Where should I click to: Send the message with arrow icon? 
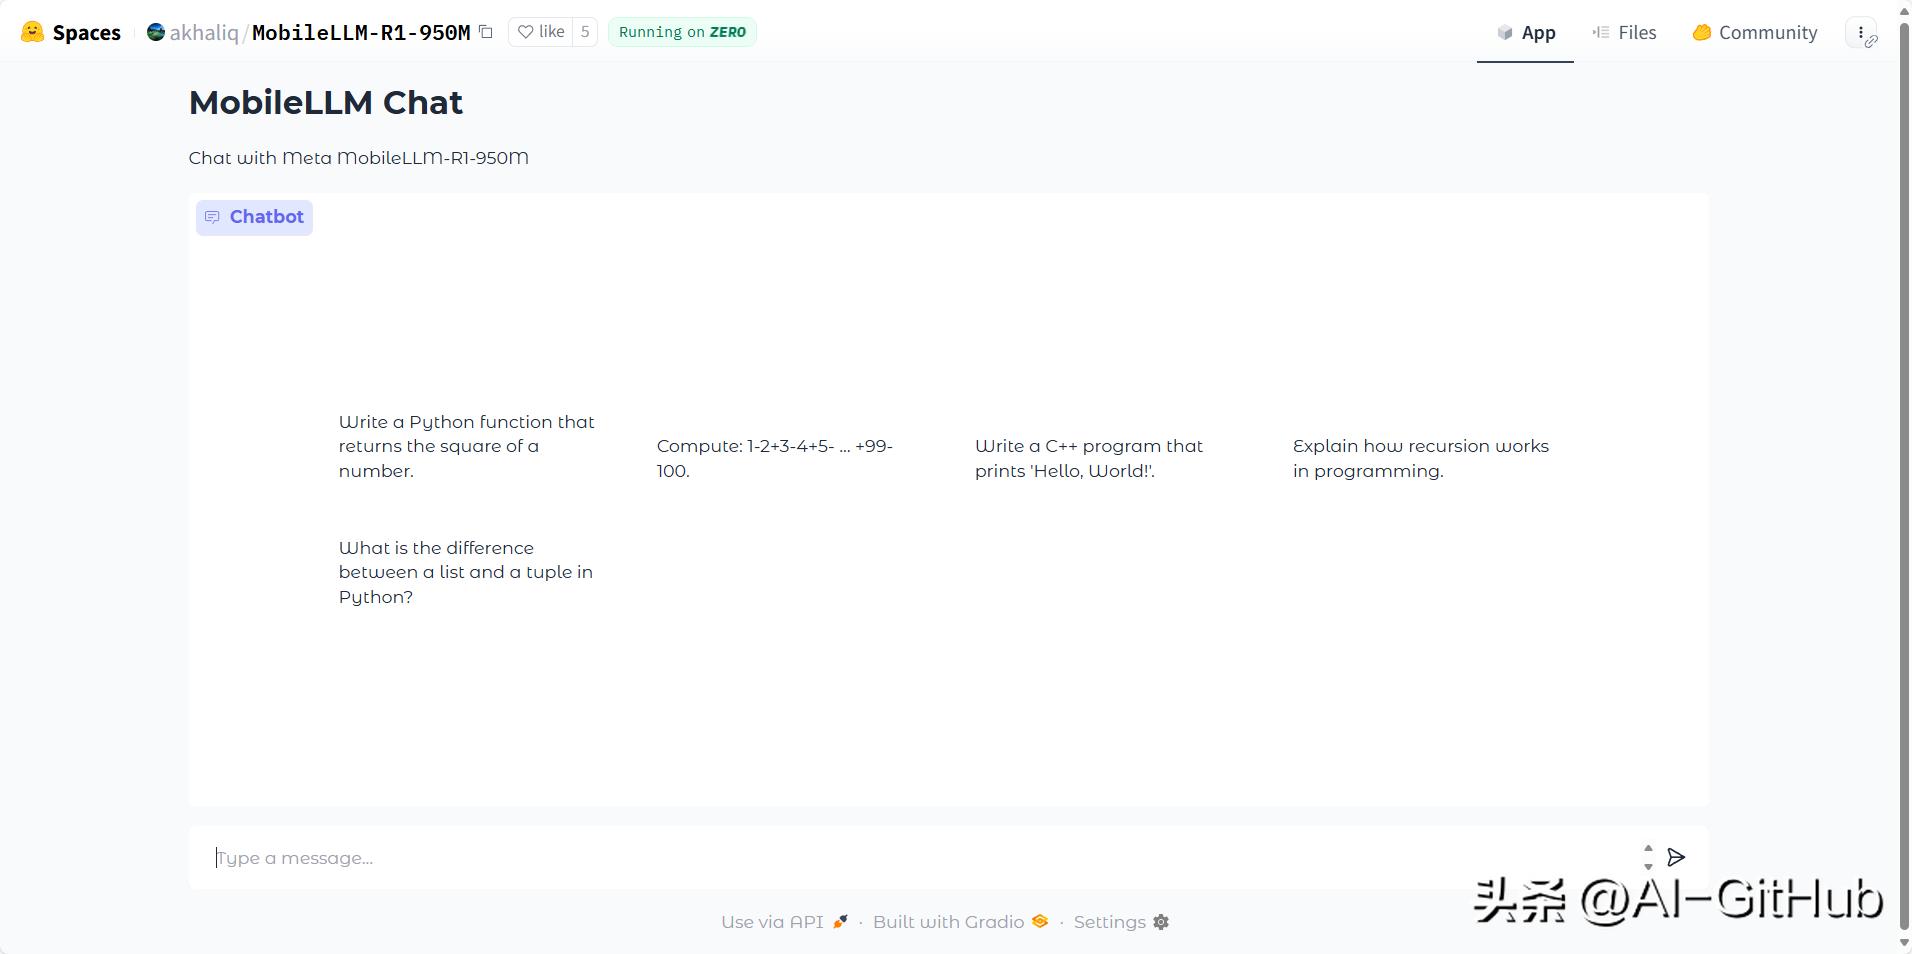pos(1677,857)
